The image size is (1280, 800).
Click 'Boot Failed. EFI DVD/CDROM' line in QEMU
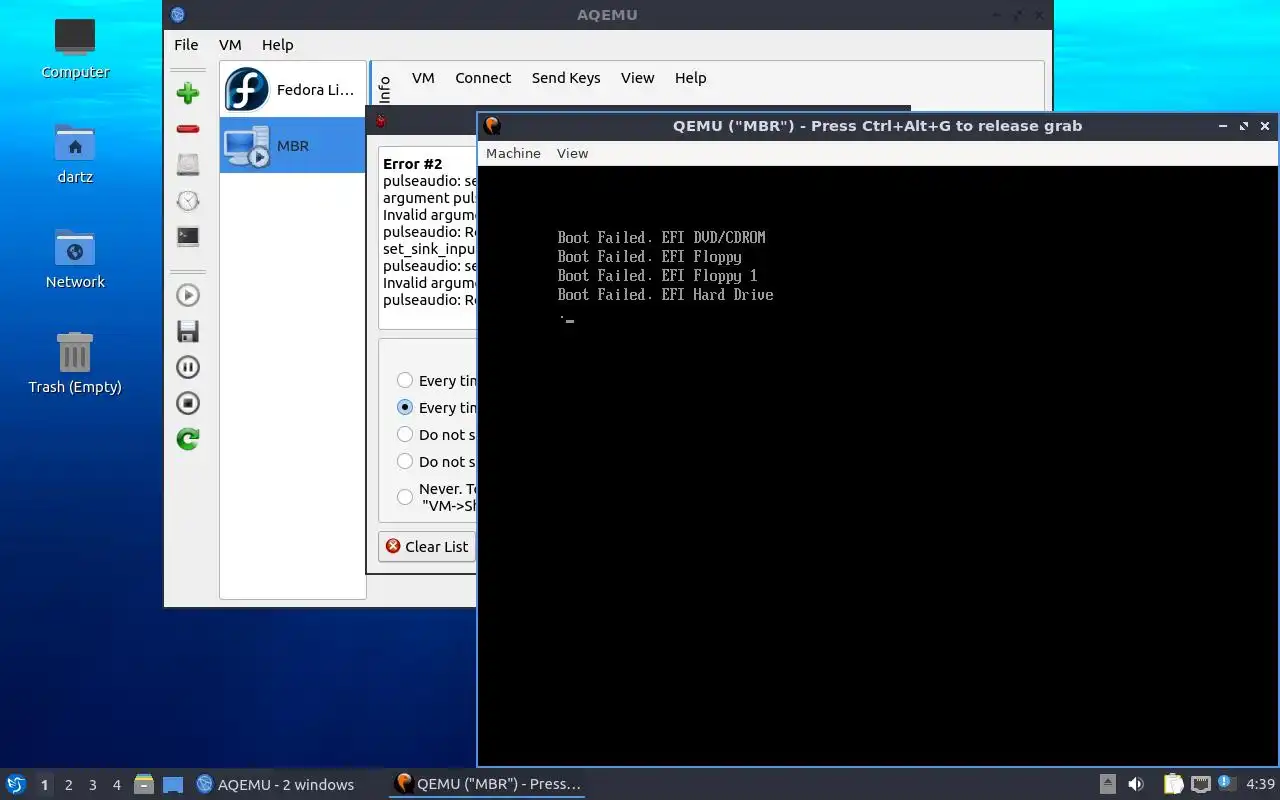tap(661, 238)
